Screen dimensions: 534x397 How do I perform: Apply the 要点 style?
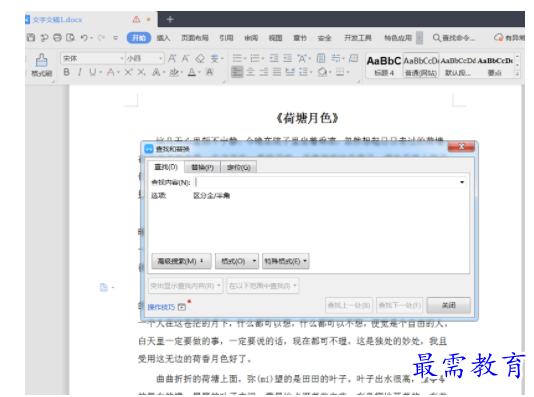pos(494,65)
